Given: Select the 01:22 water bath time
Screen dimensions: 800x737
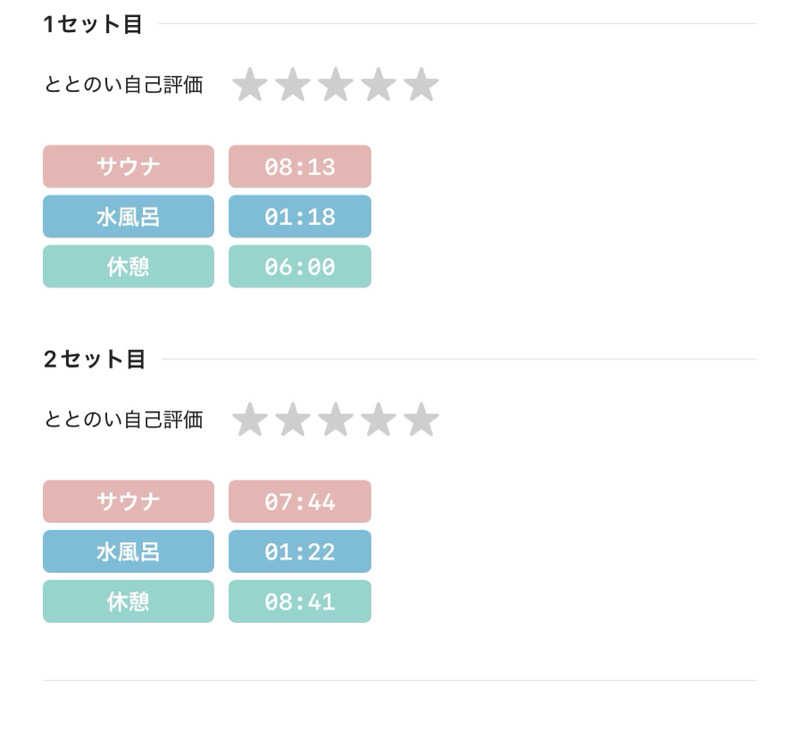Looking at the screenshot, I should 300,551.
